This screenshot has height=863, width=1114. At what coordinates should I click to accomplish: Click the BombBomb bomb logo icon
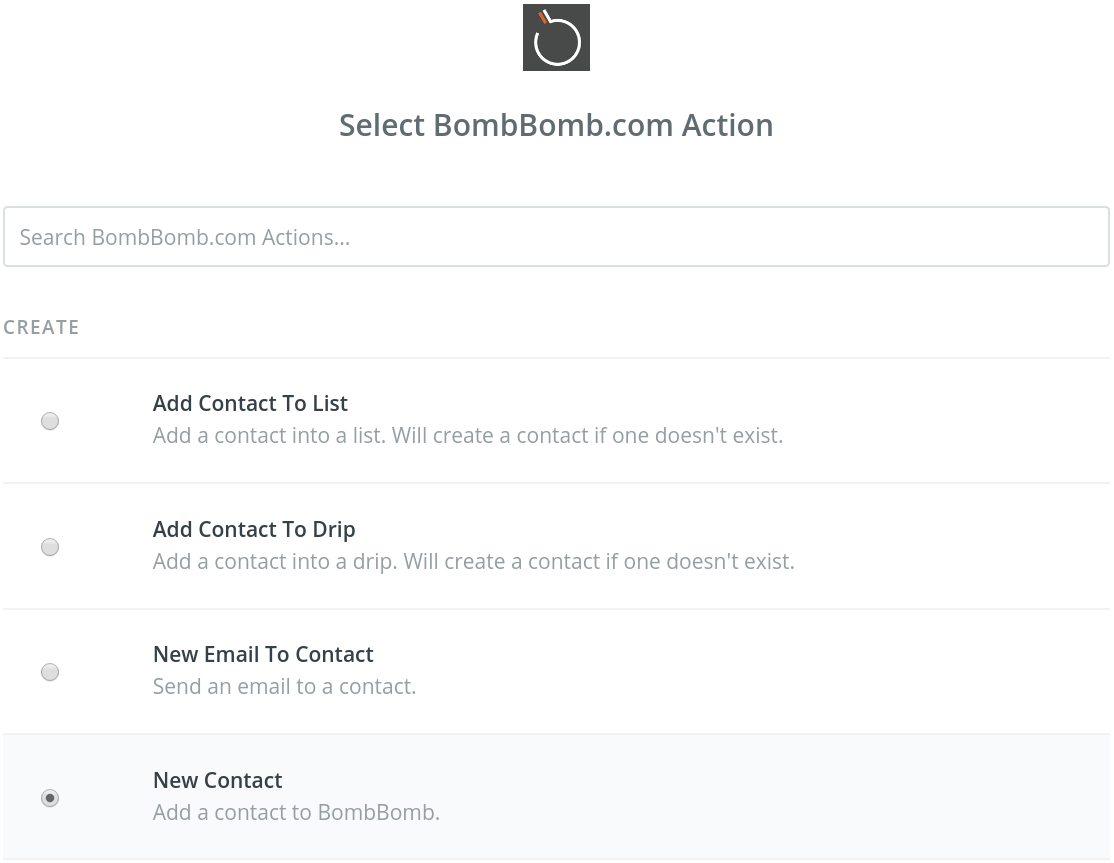[x=556, y=38]
